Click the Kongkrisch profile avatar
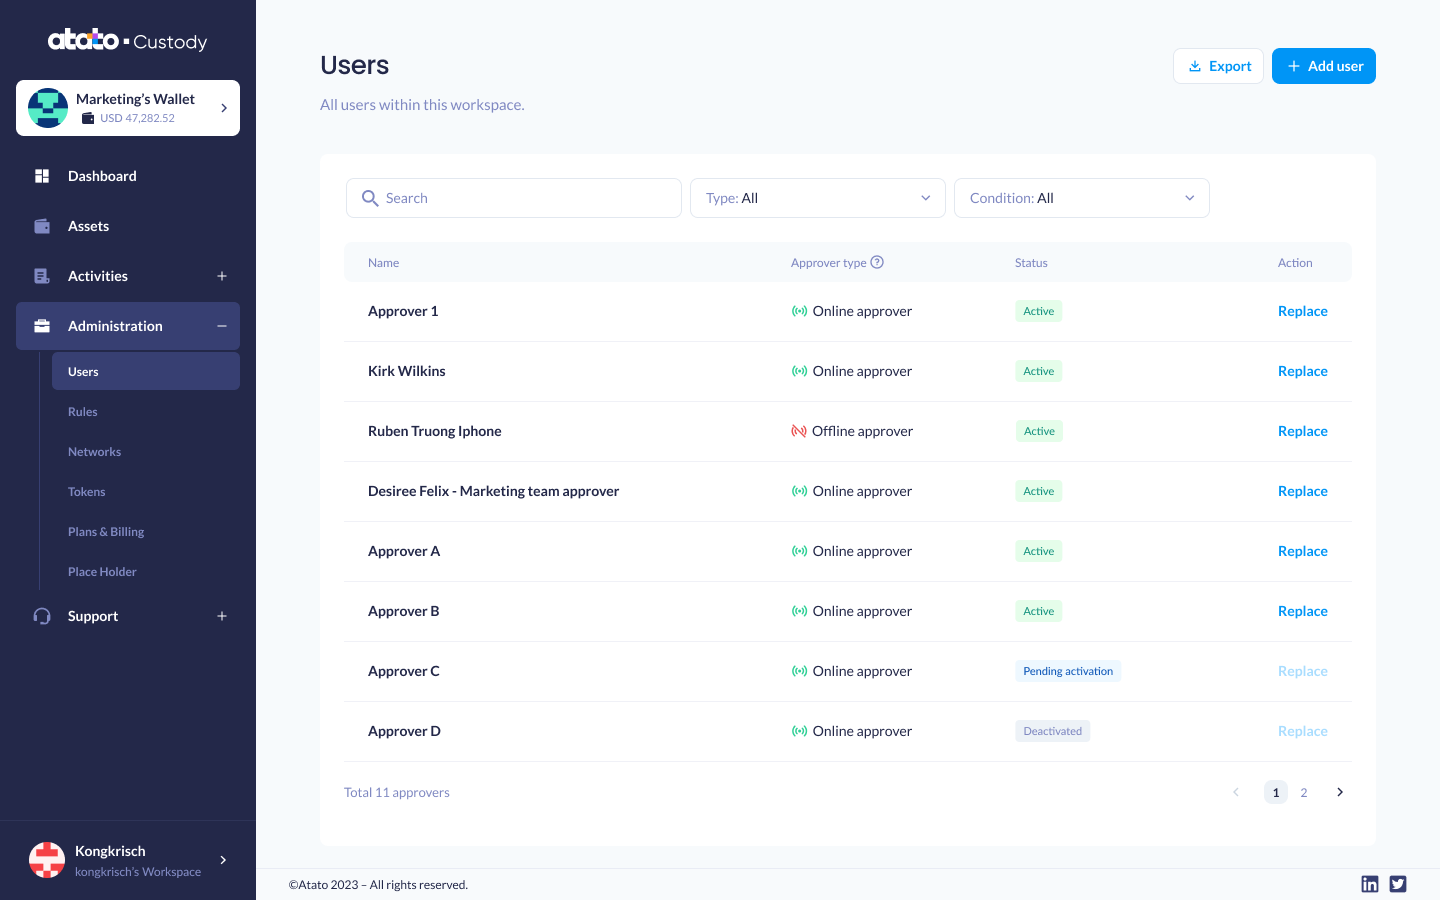The width and height of the screenshot is (1440, 900). (47, 860)
